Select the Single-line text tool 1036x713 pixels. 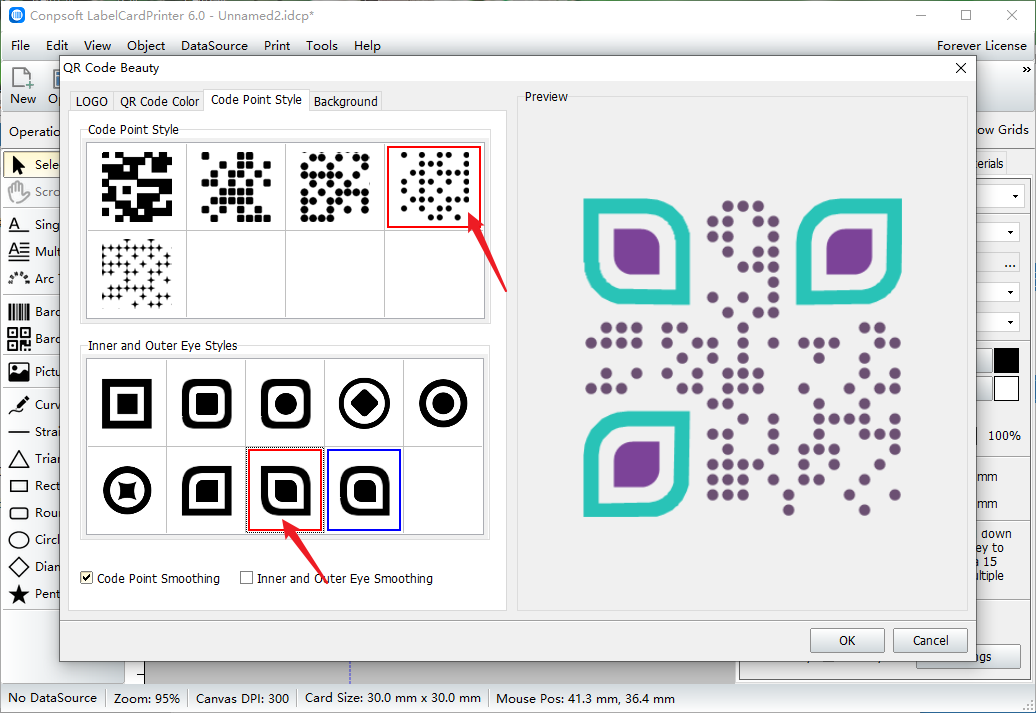pyautogui.click(x=32, y=225)
